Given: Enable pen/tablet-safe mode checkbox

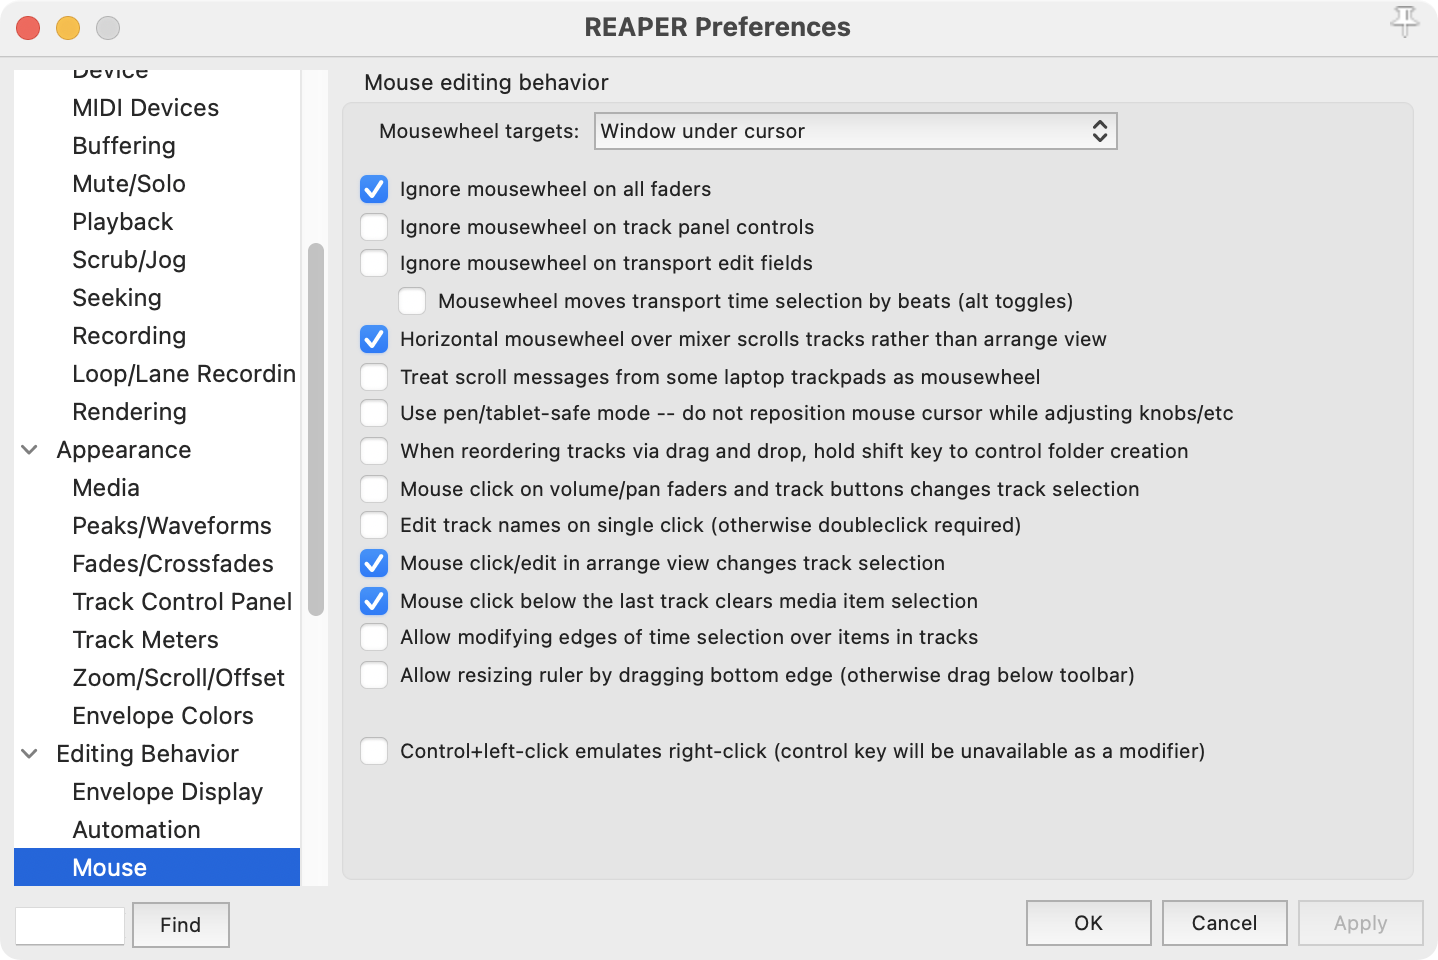Looking at the screenshot, I should pyautogui.click(x=374, y=413).
